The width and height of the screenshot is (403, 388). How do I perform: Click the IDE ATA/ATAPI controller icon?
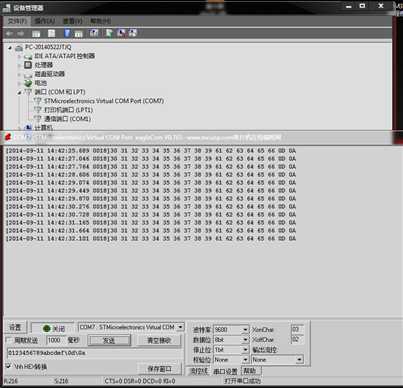coord(28,56)
